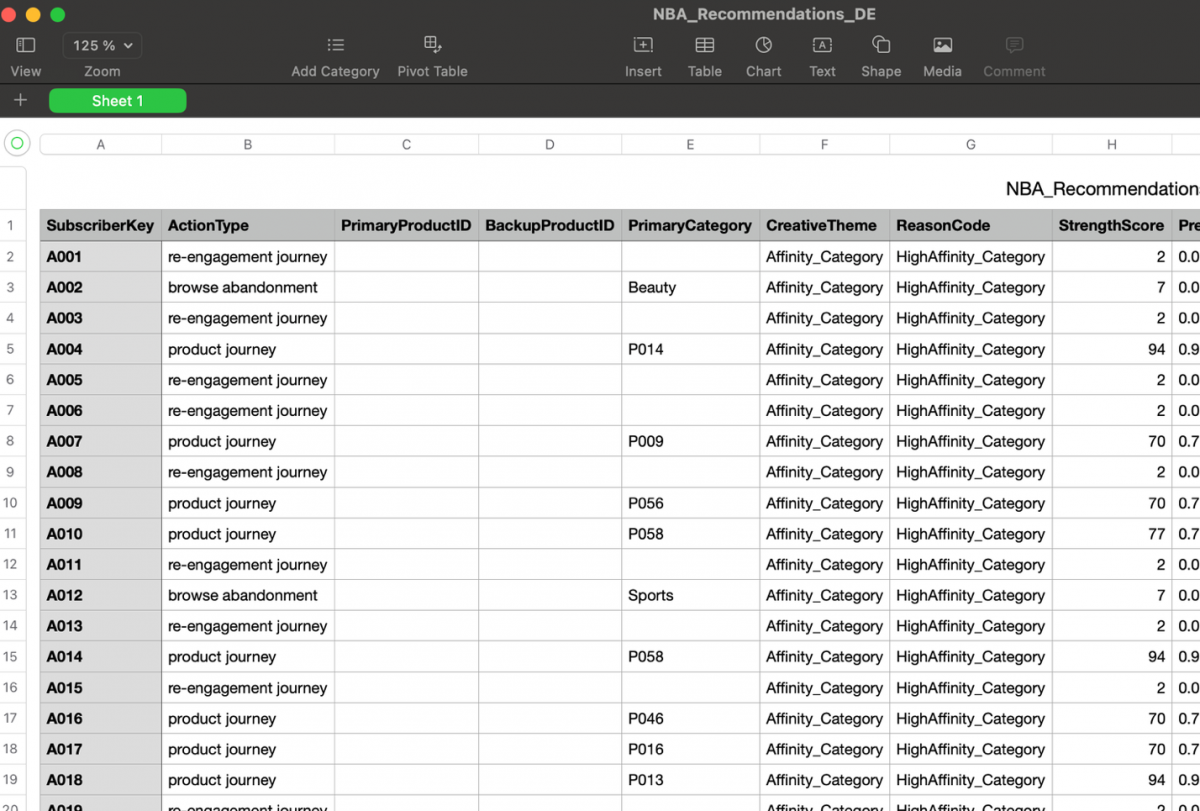Select cell A004 in SubscriberKey column
This screenshot has height=811, width=1200.
[x=100, y=349]
